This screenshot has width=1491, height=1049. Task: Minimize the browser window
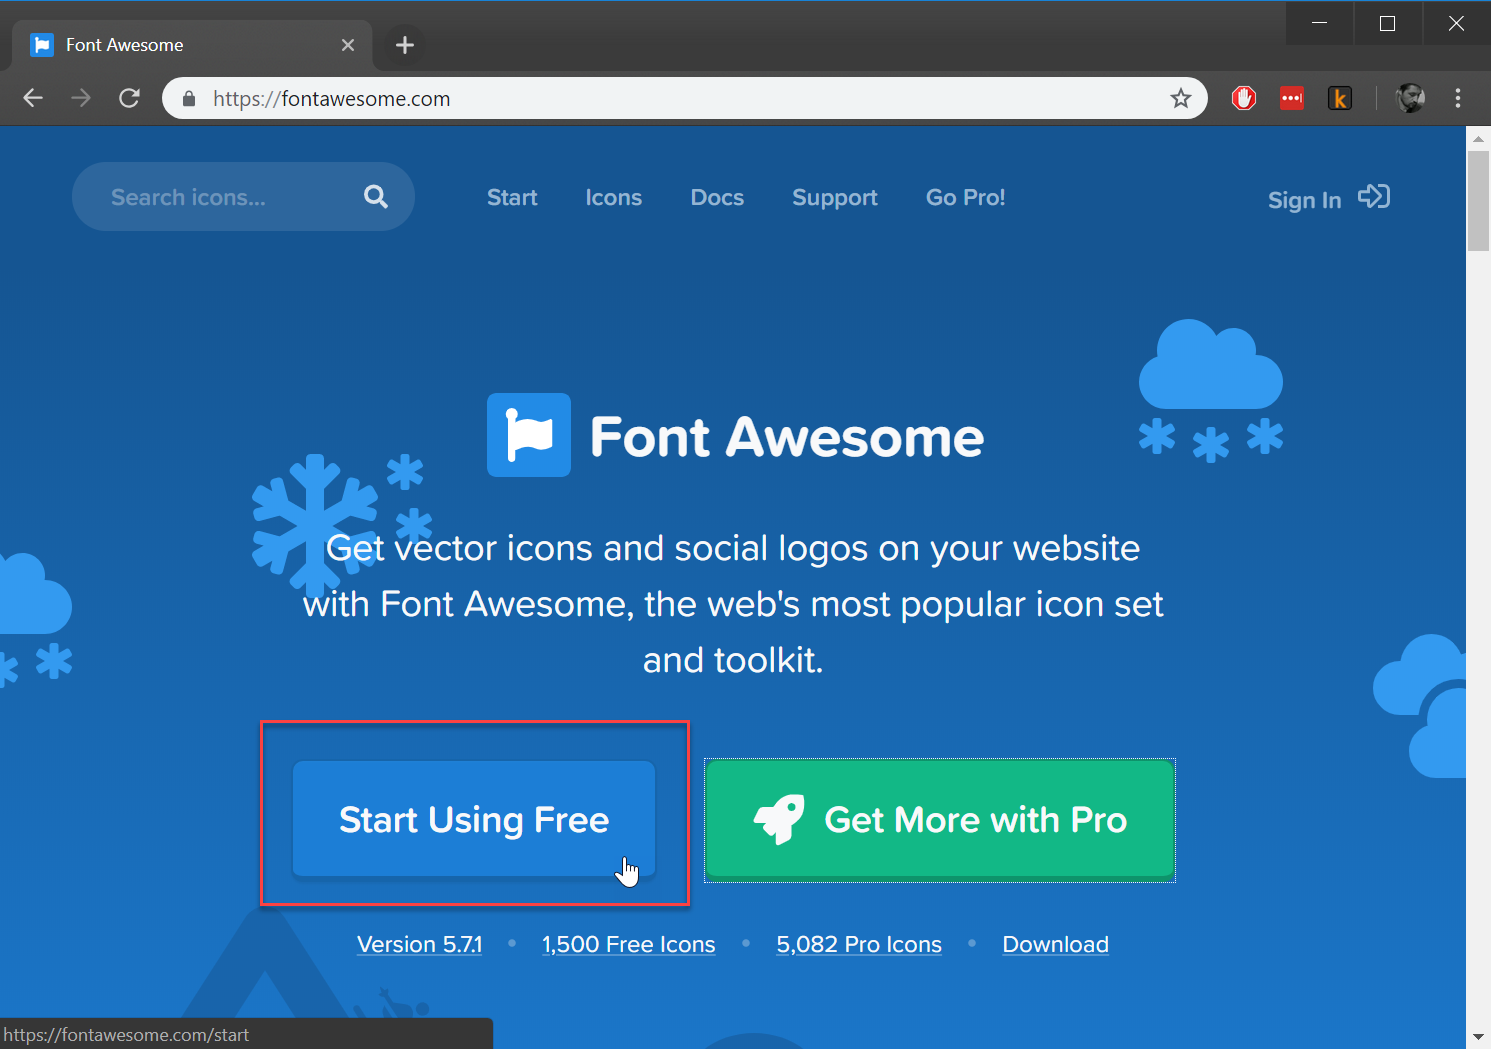coord(1319,23)
